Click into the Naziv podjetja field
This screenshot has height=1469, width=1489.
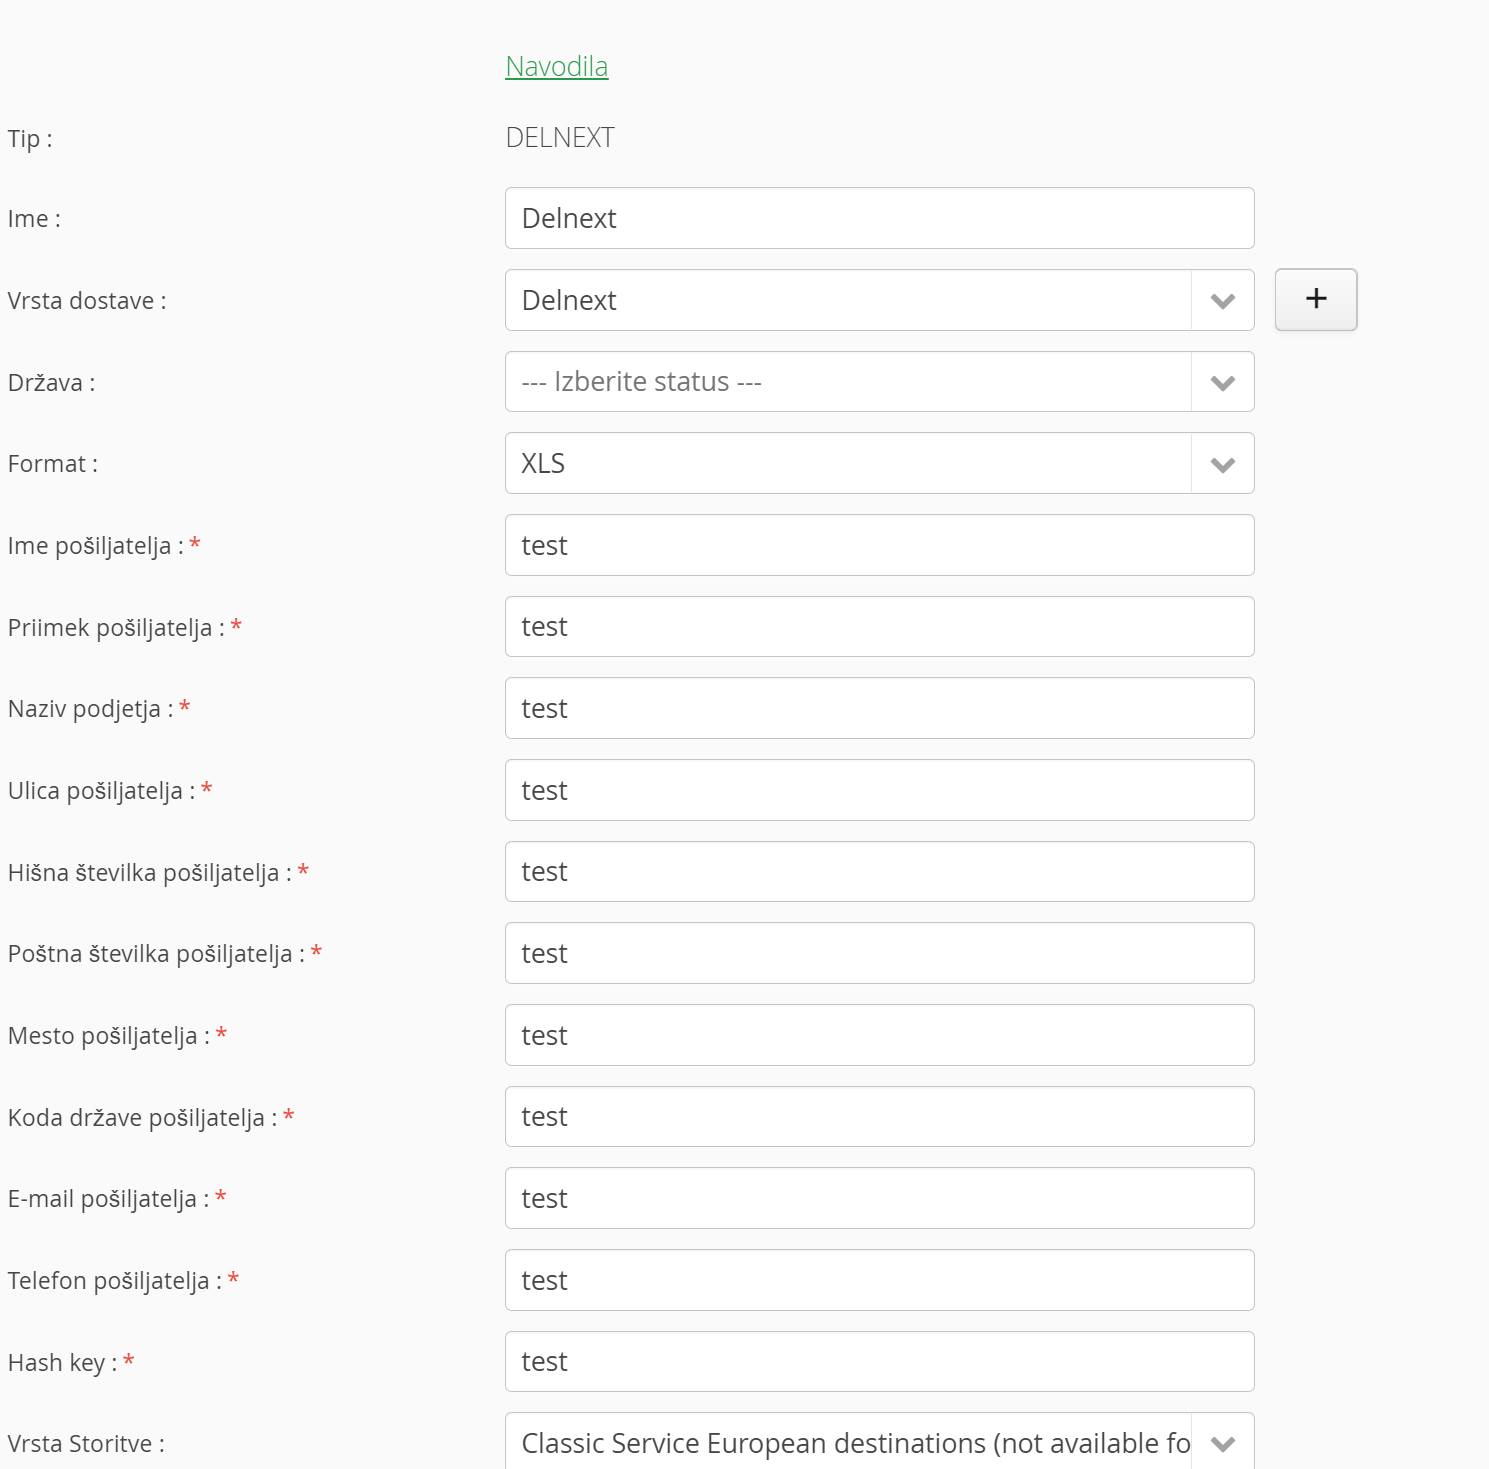coord(880,708)
